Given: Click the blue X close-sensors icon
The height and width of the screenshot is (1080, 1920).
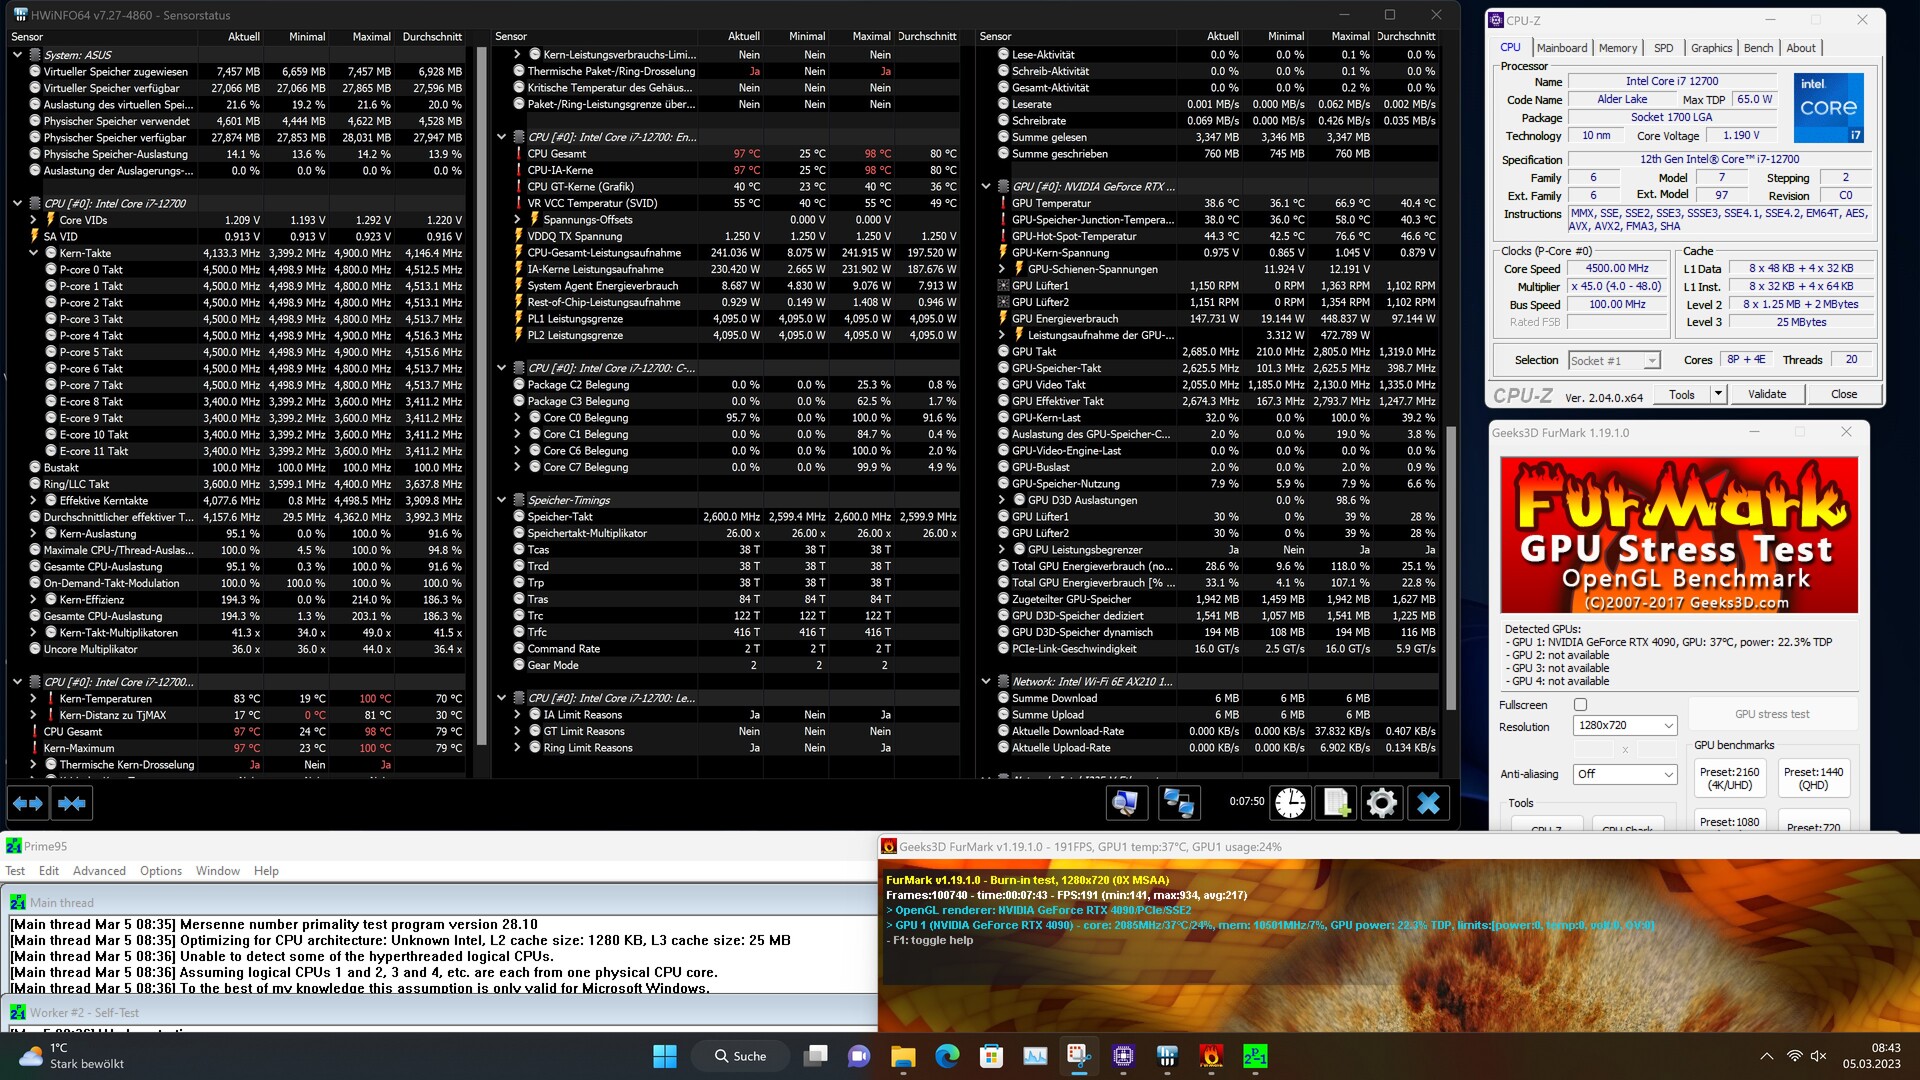Looking at the screenshot, I should coord(1428,803).
